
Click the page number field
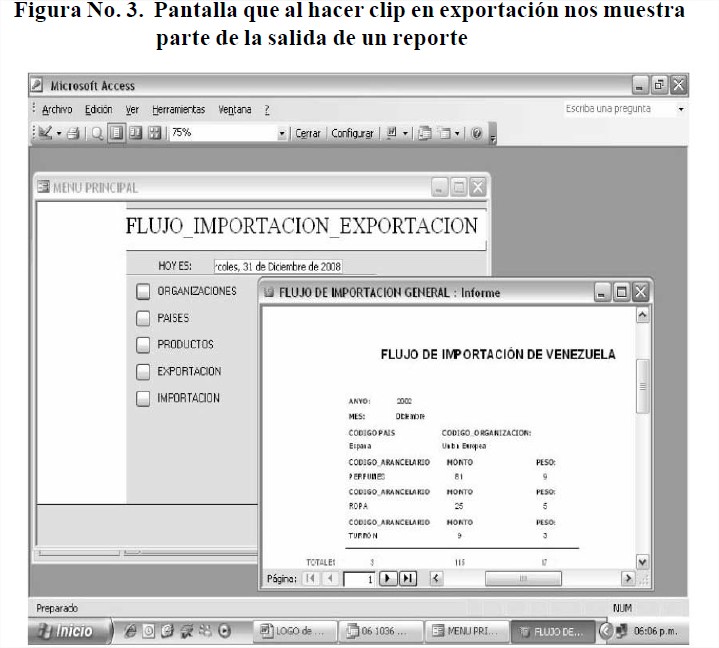(359, 579)
